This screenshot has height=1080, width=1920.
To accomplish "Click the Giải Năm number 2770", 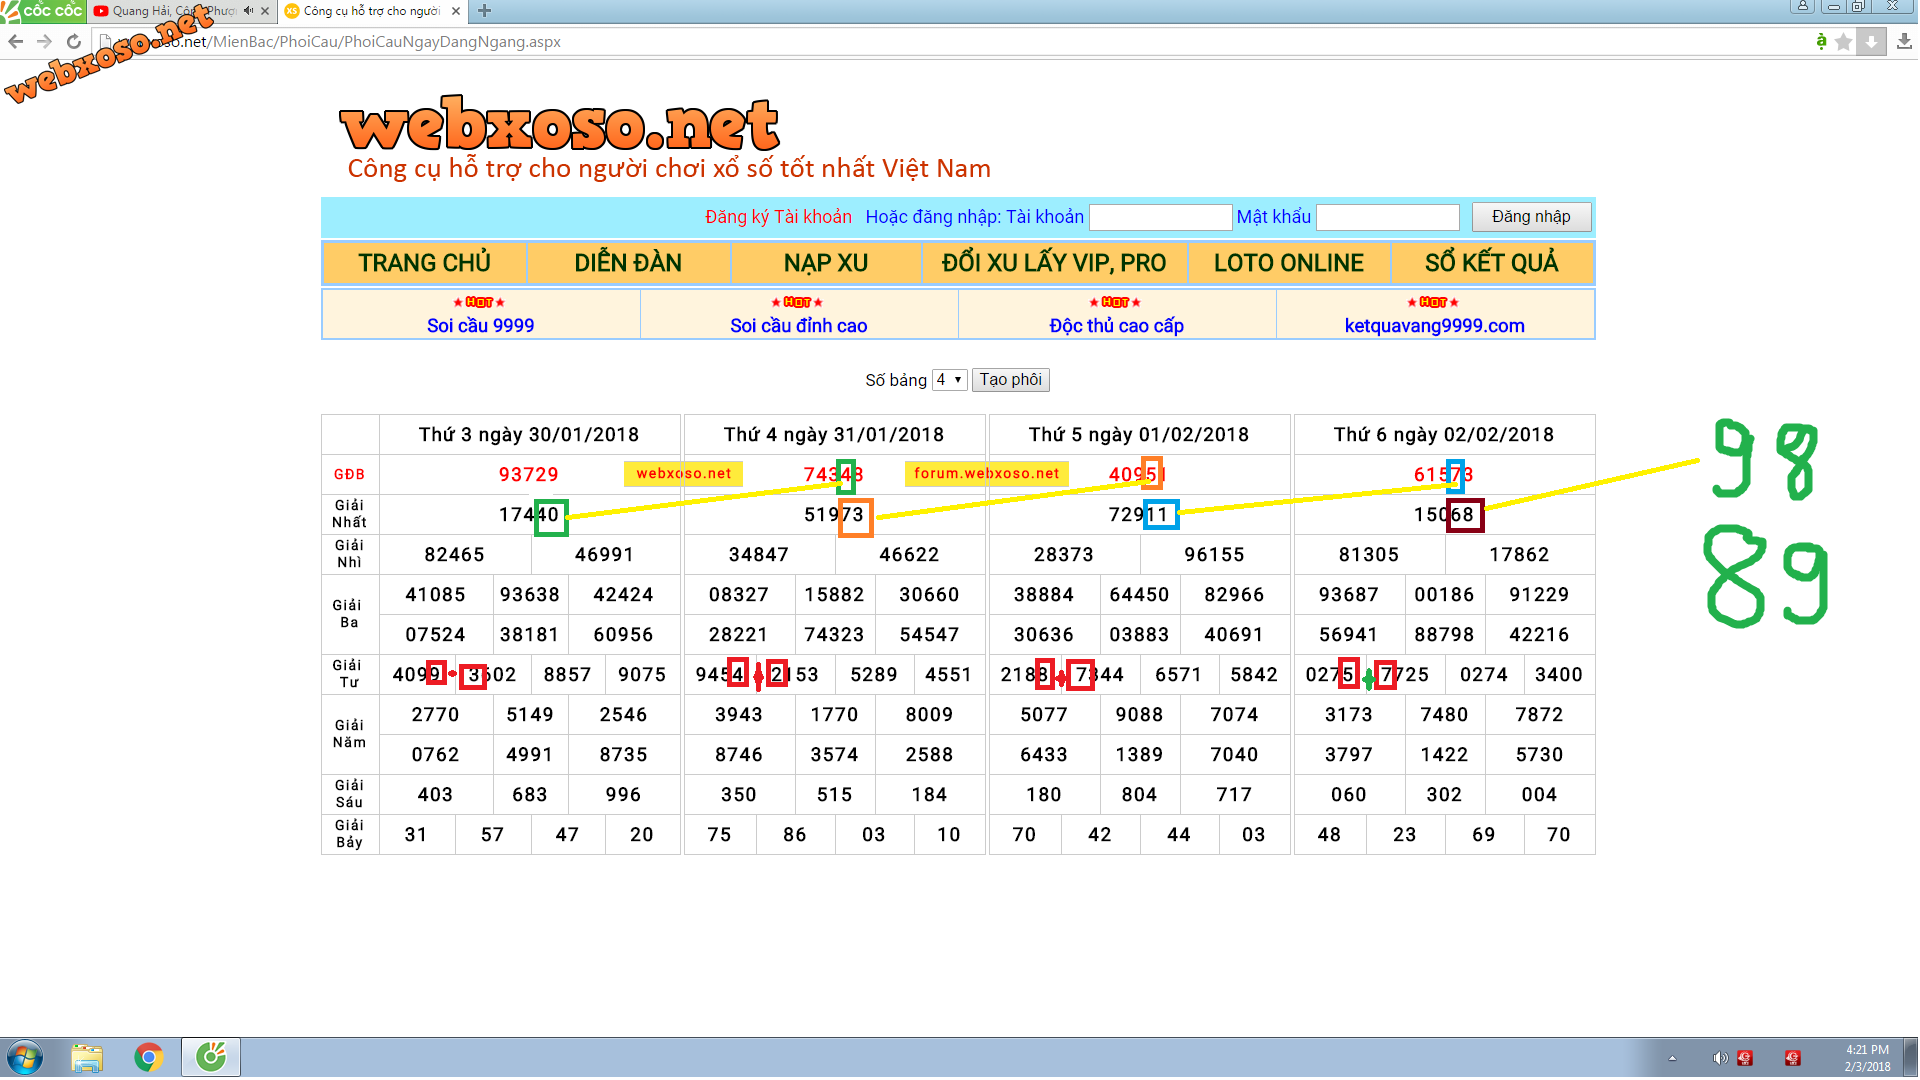I will tap(435, 715).
